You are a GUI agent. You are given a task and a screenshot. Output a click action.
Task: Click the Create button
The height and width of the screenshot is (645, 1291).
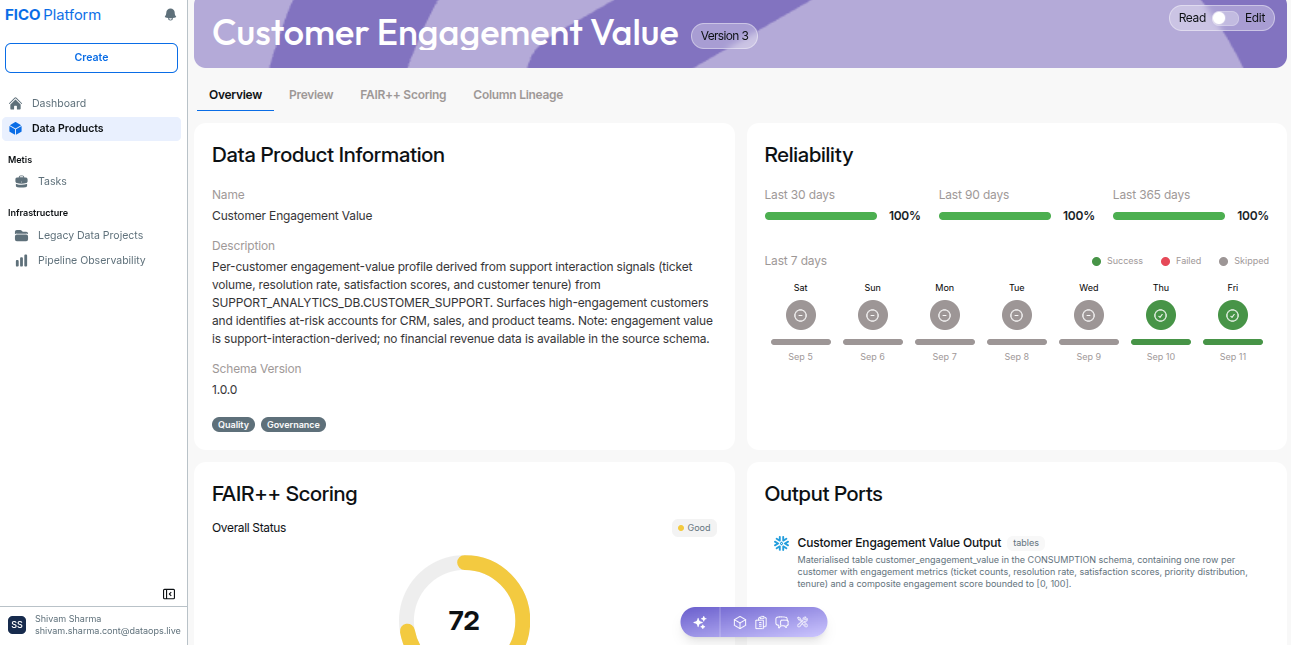point(91,58)
